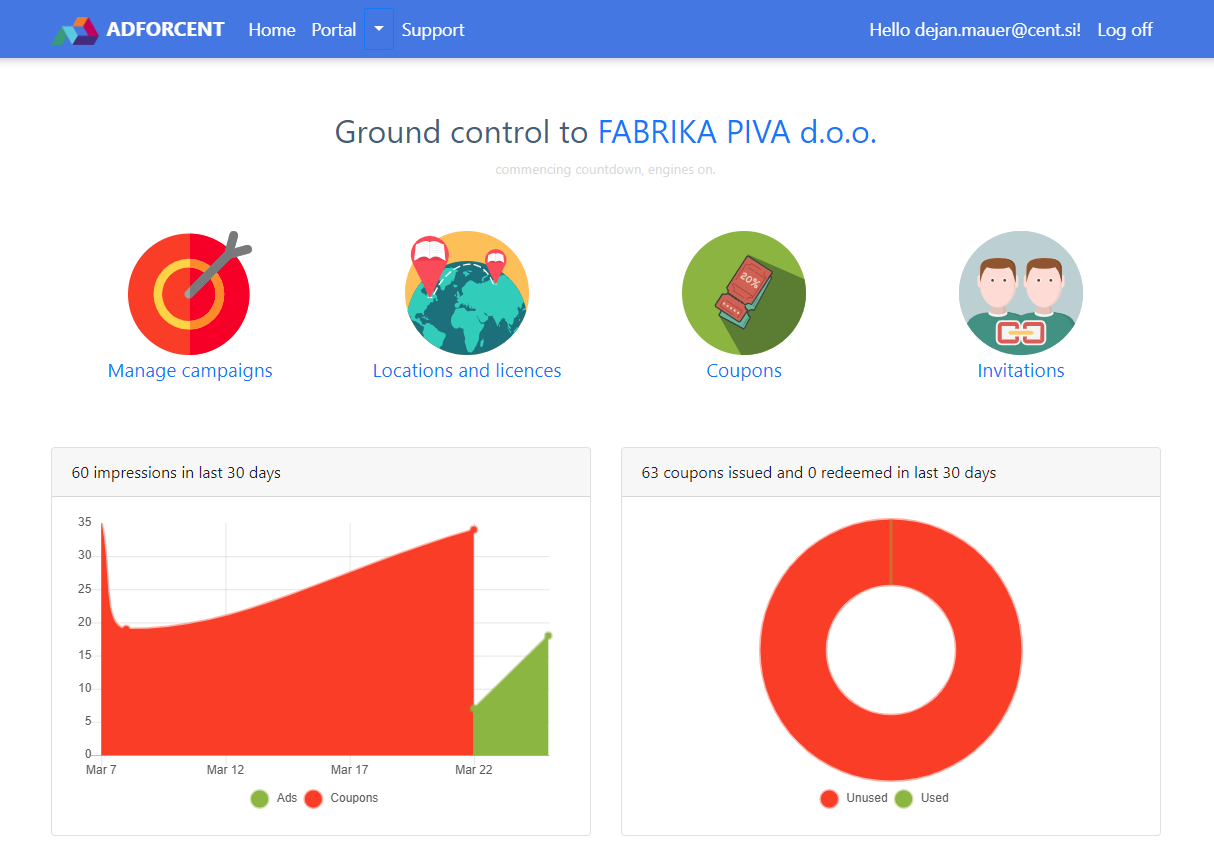
Task: Click '60 impressions in last 30 days' header
Action: click(176, 473)
